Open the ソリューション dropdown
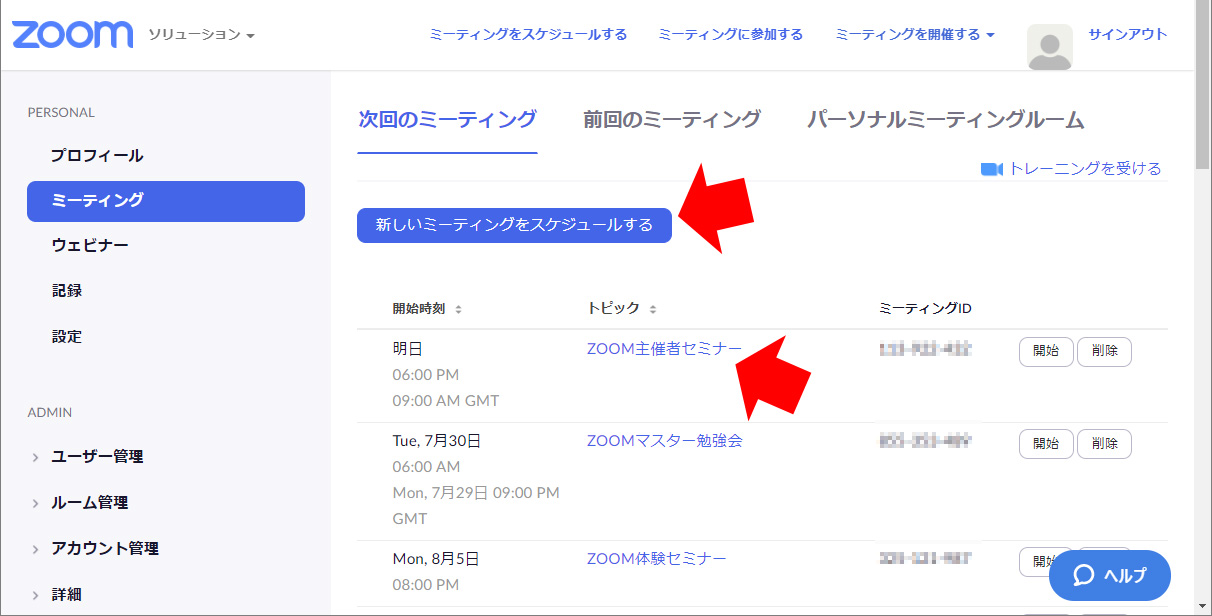1212x616 pixels. (201, 35)
